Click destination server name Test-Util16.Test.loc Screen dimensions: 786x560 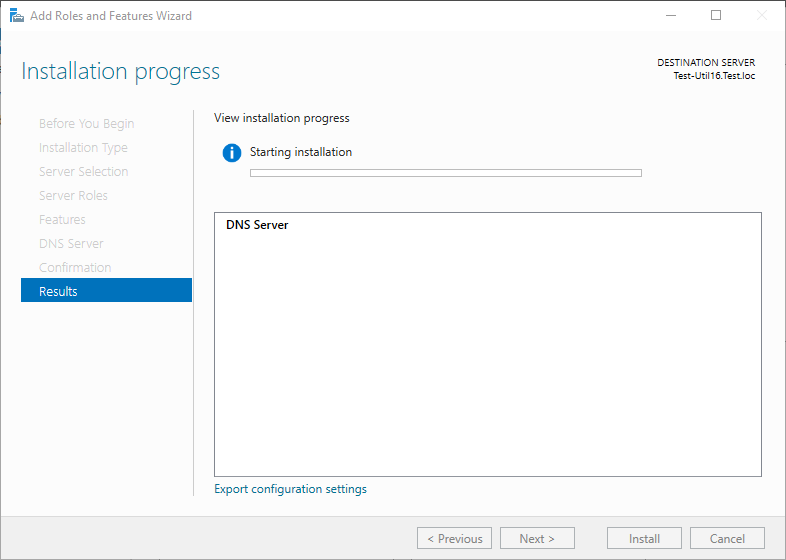[x=714, y=76]
